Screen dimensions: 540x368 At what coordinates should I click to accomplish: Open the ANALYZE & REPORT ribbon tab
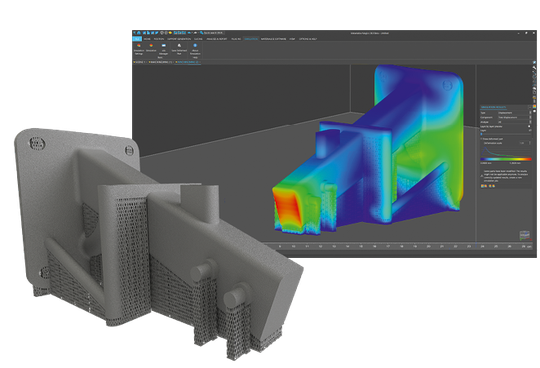pos(217,39)
